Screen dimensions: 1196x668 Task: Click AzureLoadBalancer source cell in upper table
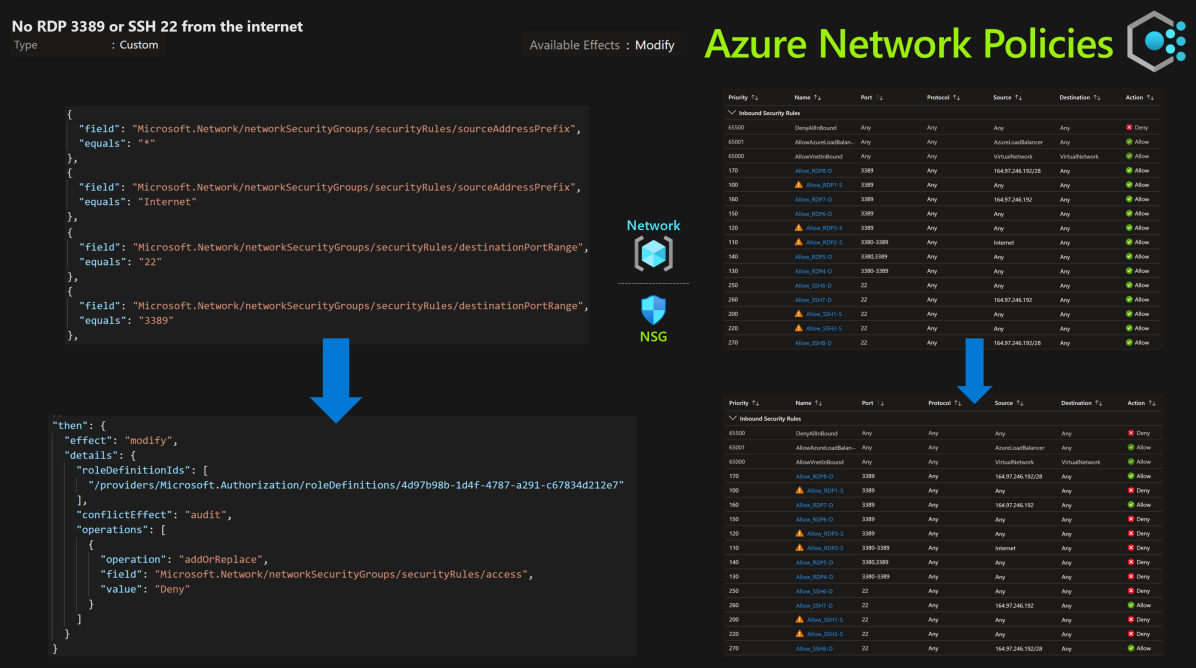coord(1018,142)
